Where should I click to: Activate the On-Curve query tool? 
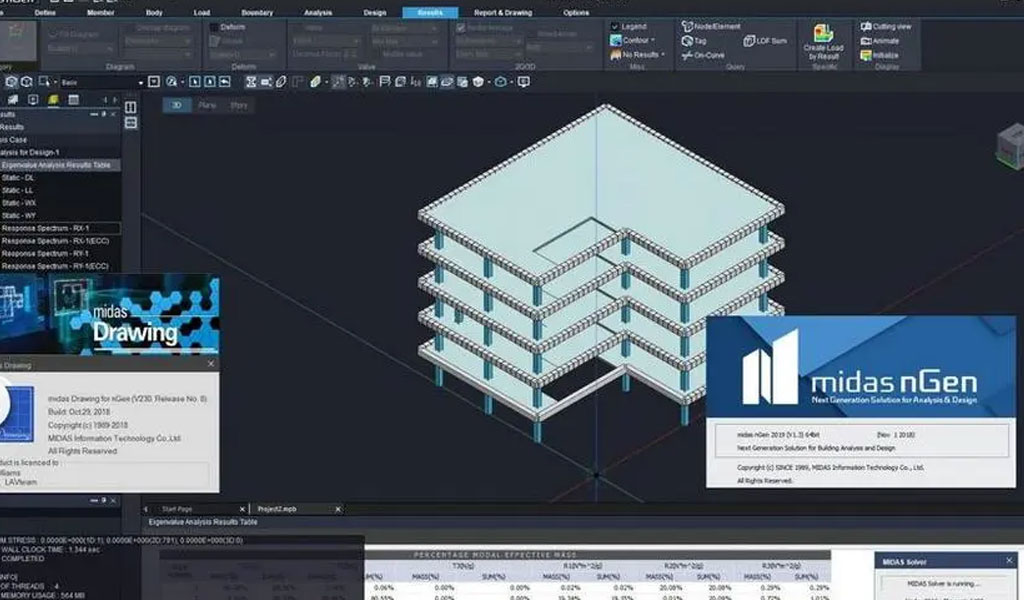click(687, 55)
